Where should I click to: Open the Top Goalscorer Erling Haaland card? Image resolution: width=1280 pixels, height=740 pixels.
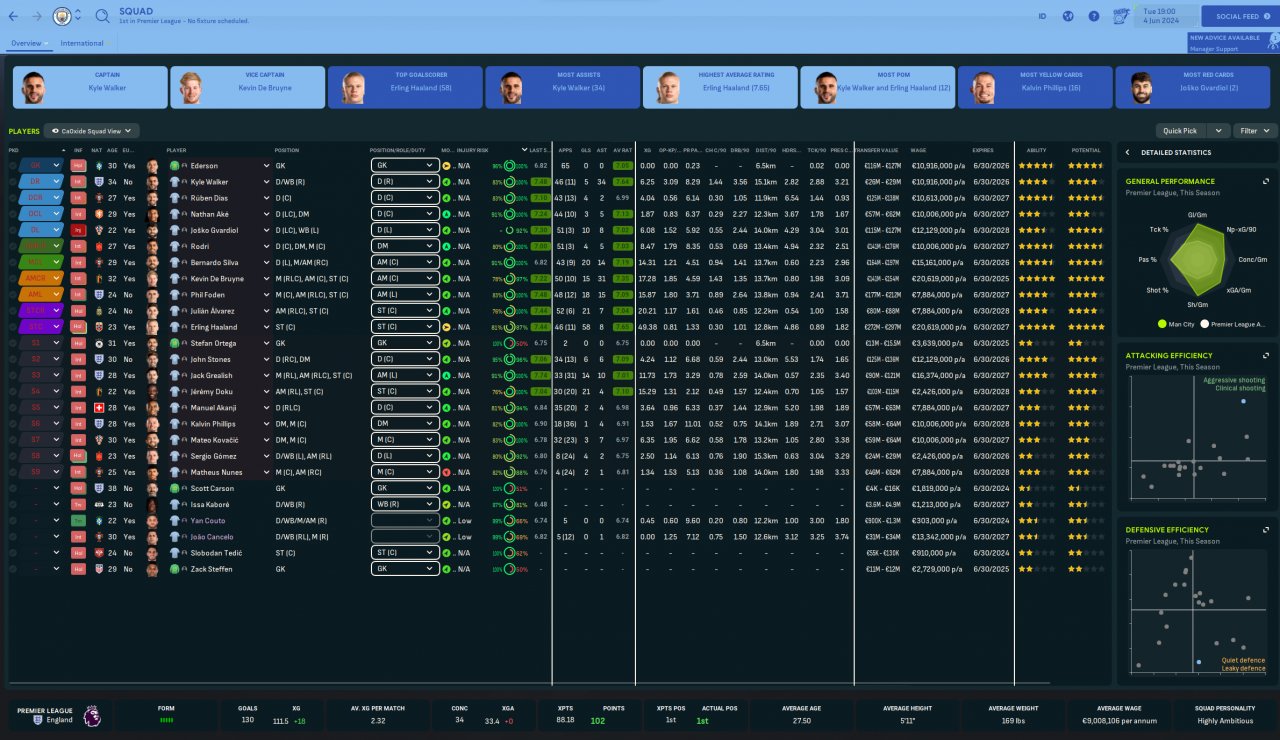click(x=405, y=87)
